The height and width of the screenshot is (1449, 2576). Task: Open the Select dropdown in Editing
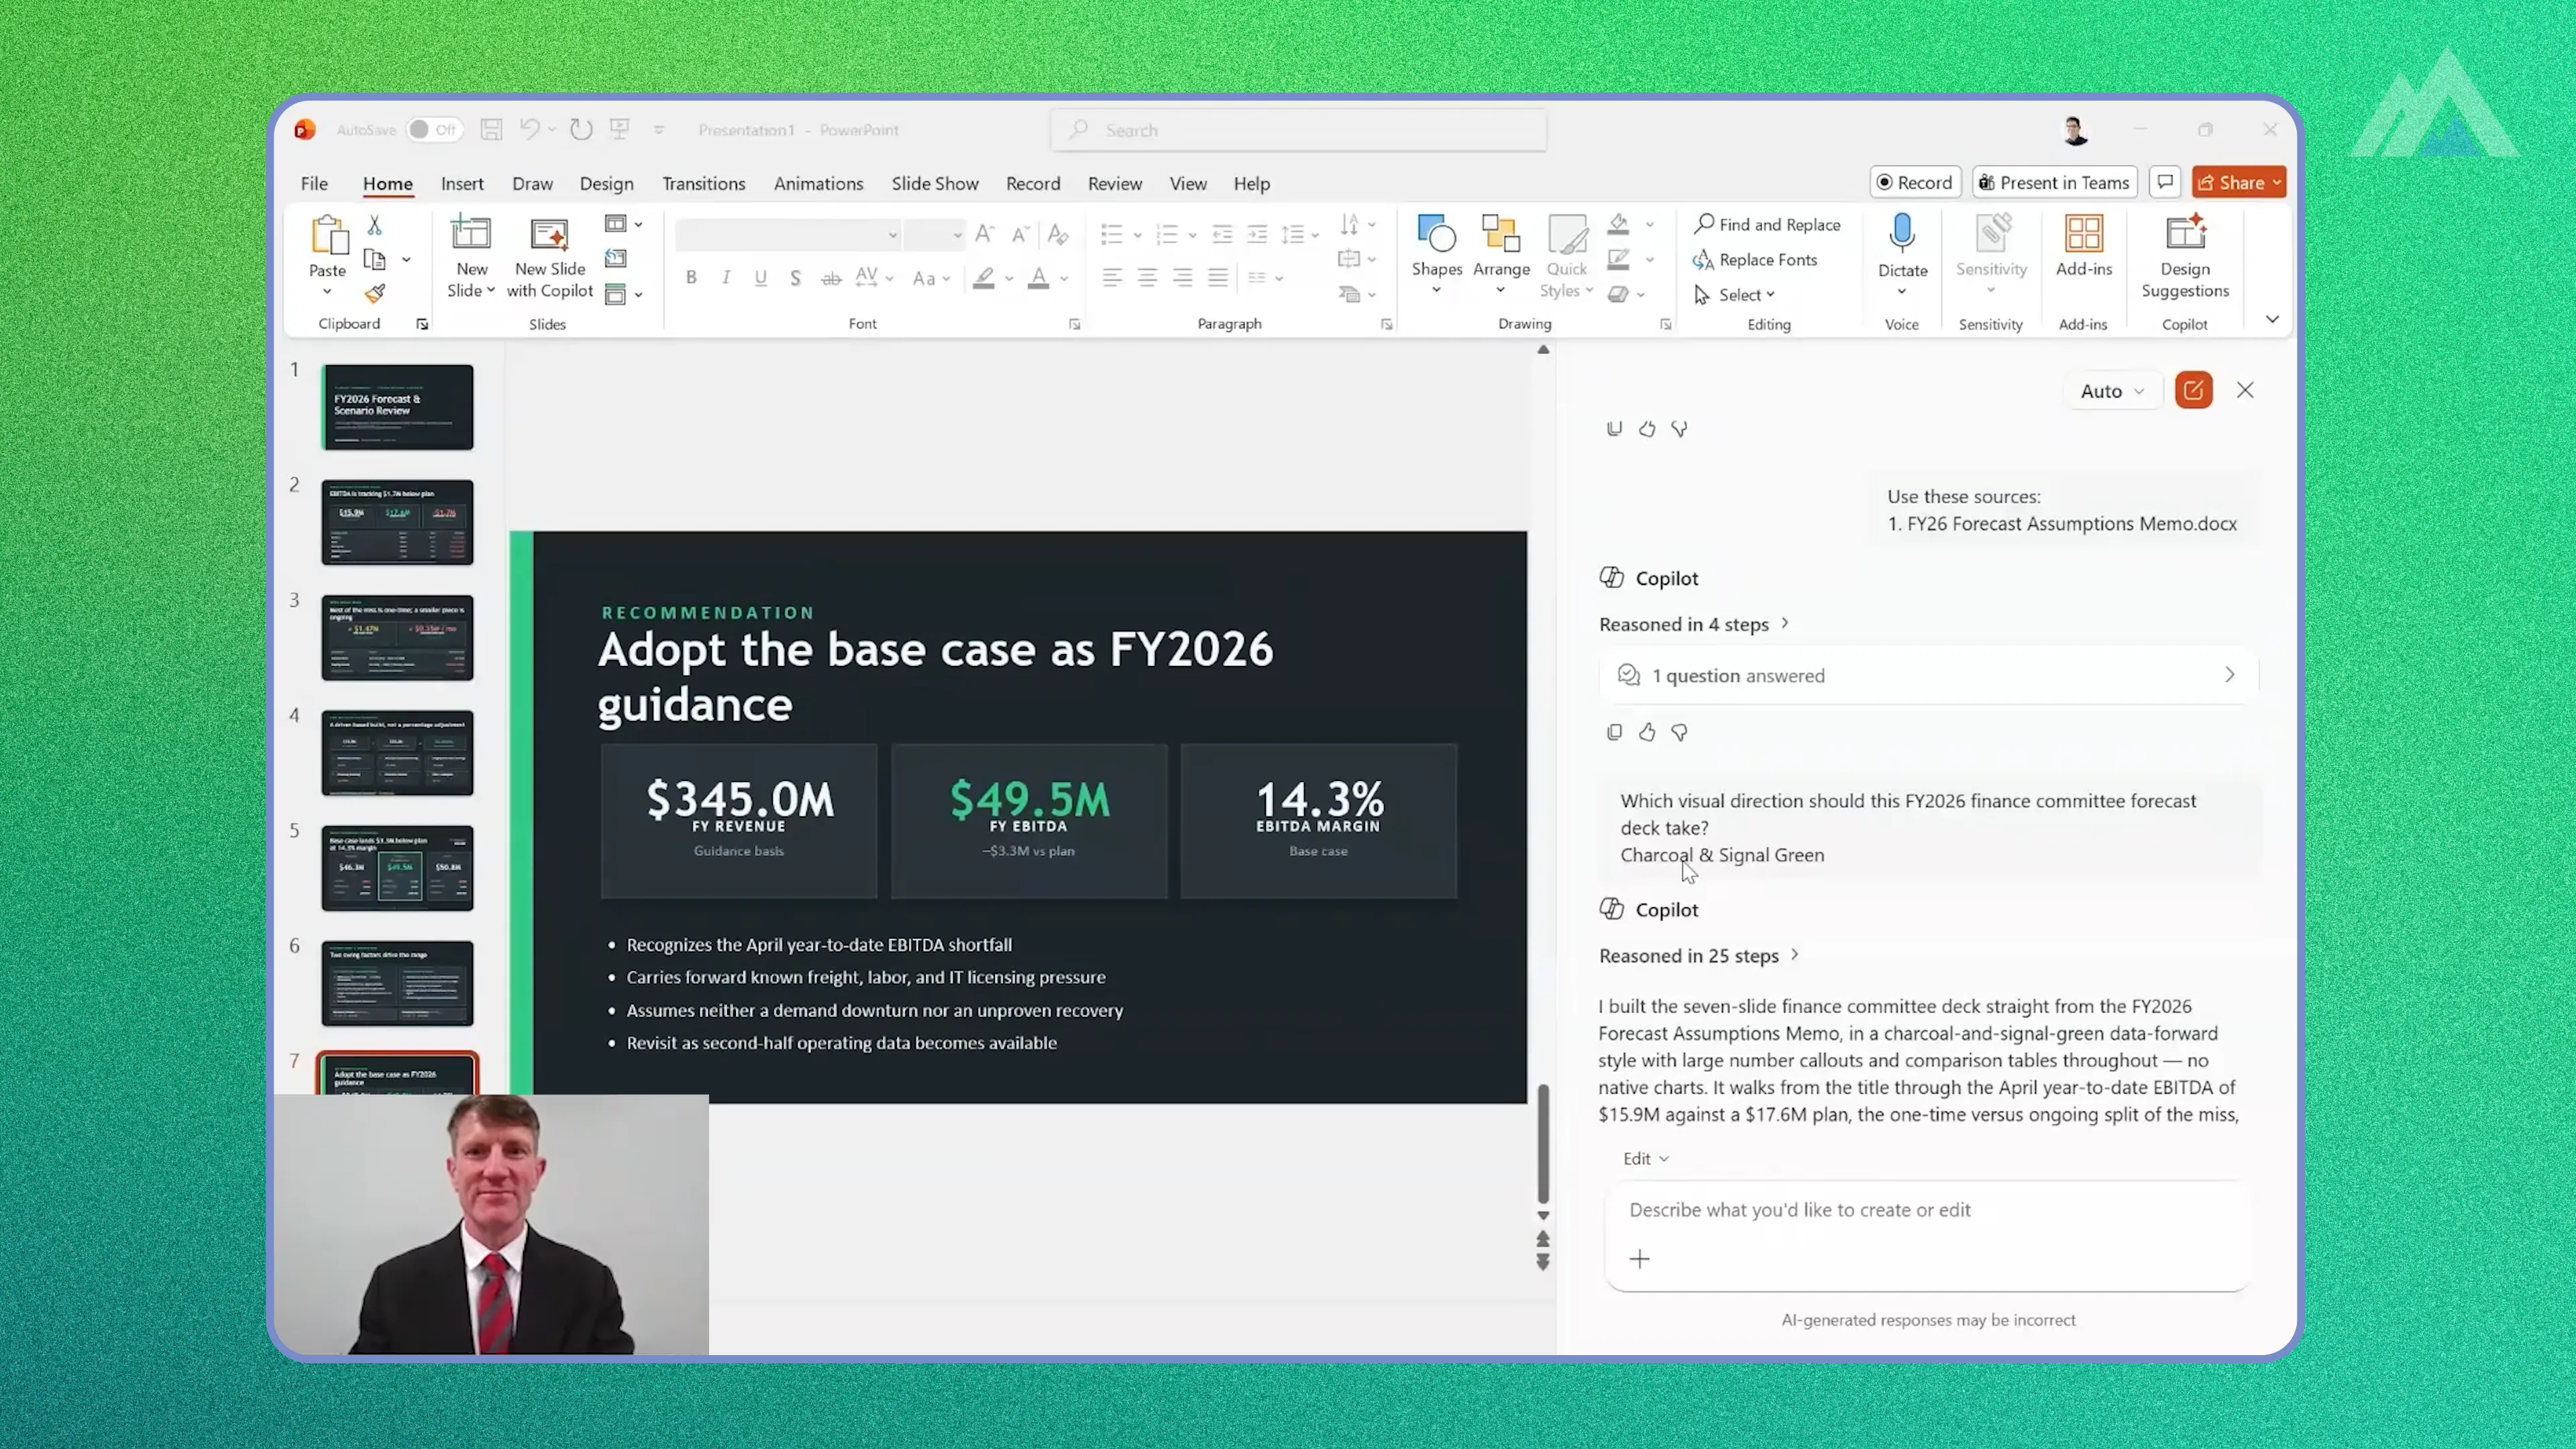[1736, 295]
